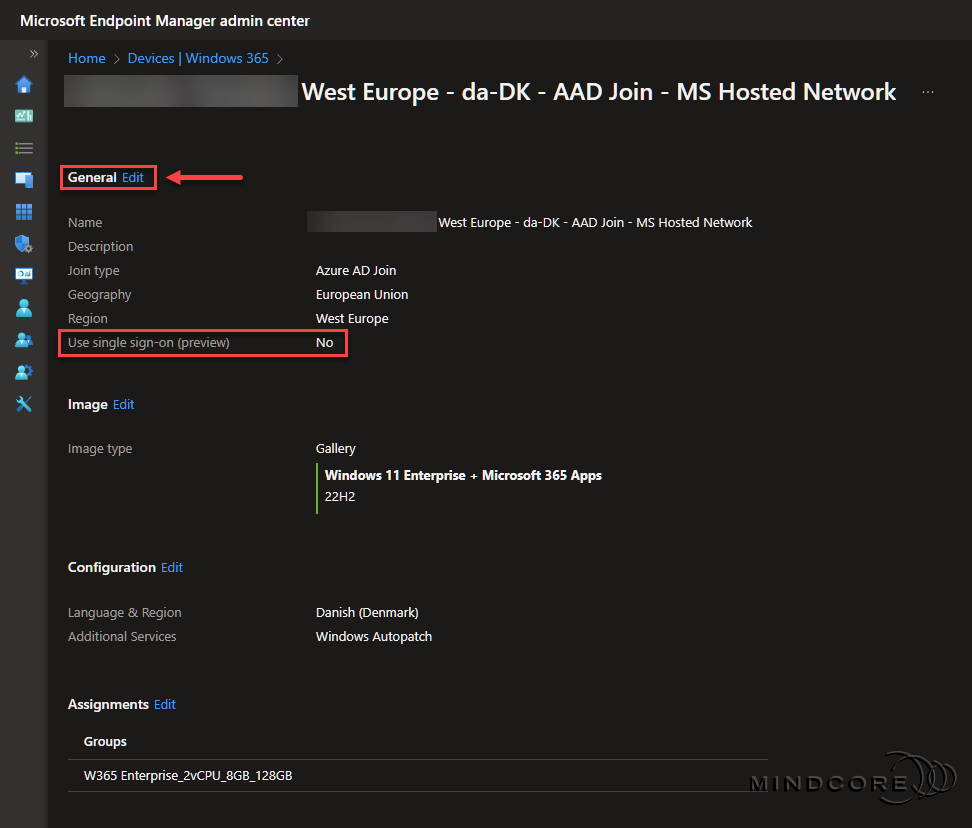The image size is (972, 828).
Task: Open Tenant administration icon
Action: click(x=24, y=371)
